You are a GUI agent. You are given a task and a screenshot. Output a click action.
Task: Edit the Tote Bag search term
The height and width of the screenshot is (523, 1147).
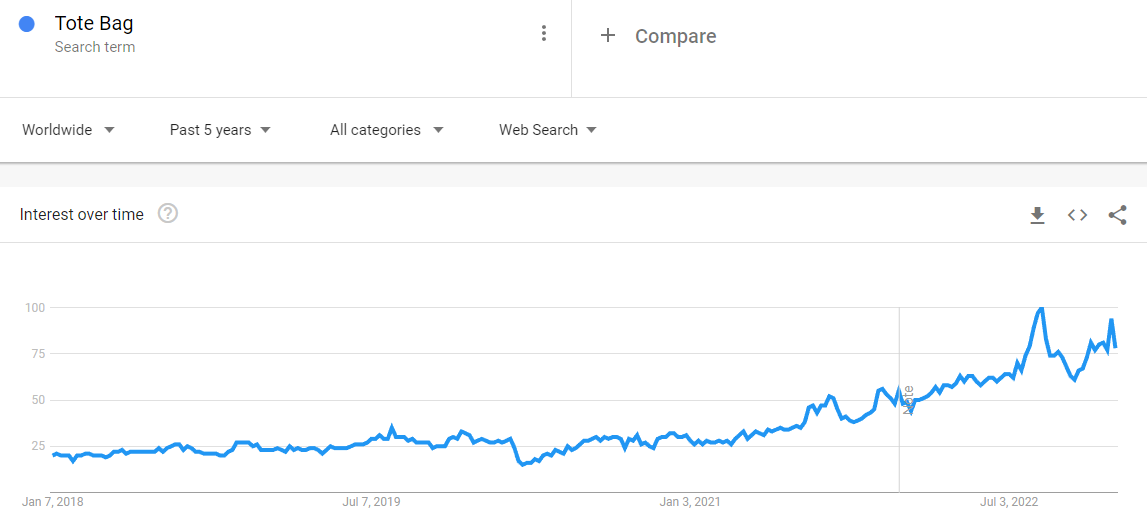94,24
